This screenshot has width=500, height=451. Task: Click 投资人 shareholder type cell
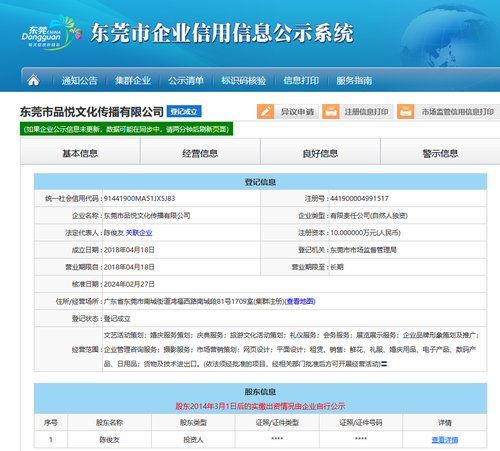[x=193, y=440]
